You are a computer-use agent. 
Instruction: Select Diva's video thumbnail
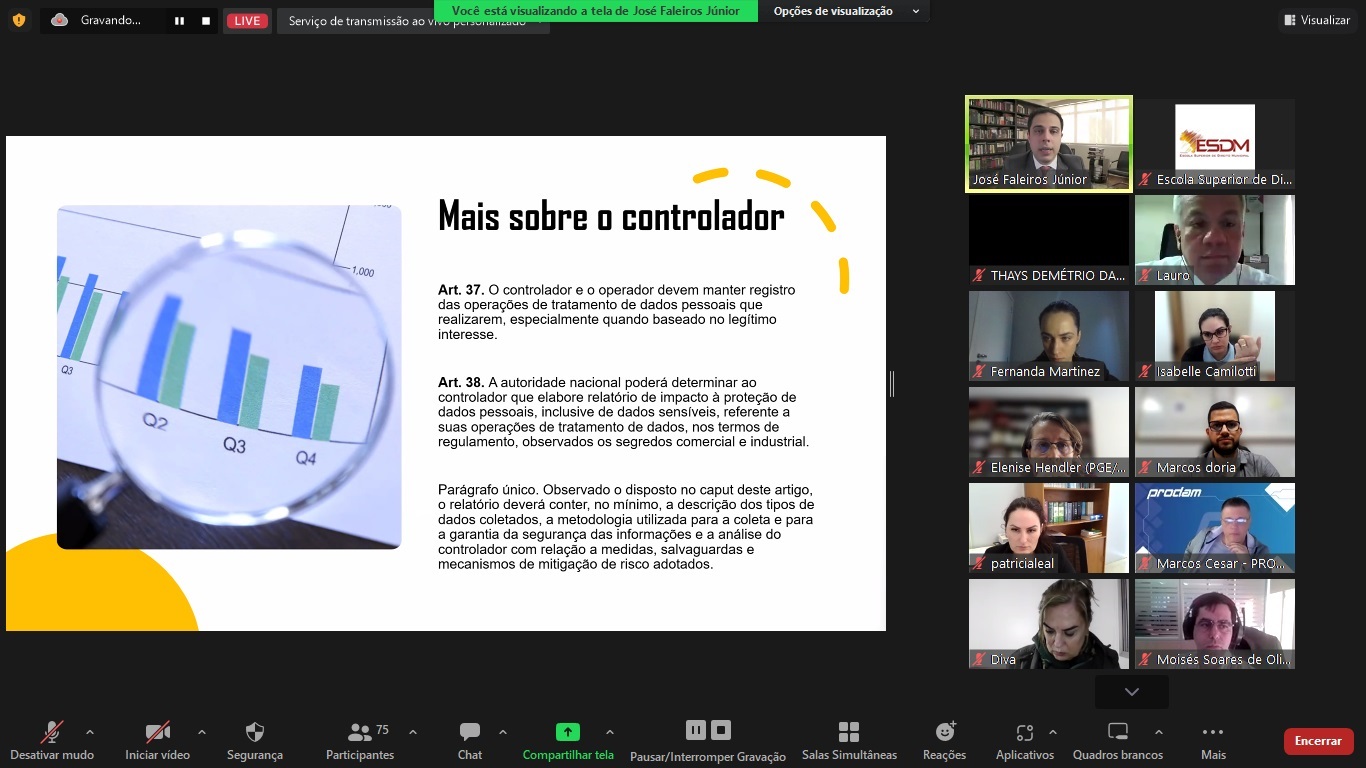pyautogui.click(x=1049, y=624)
